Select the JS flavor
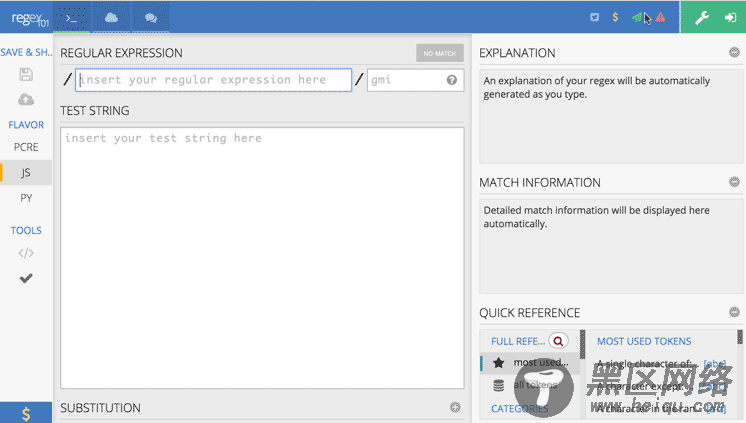Viewport: 746px width, 423px height. tap(26, 172)
